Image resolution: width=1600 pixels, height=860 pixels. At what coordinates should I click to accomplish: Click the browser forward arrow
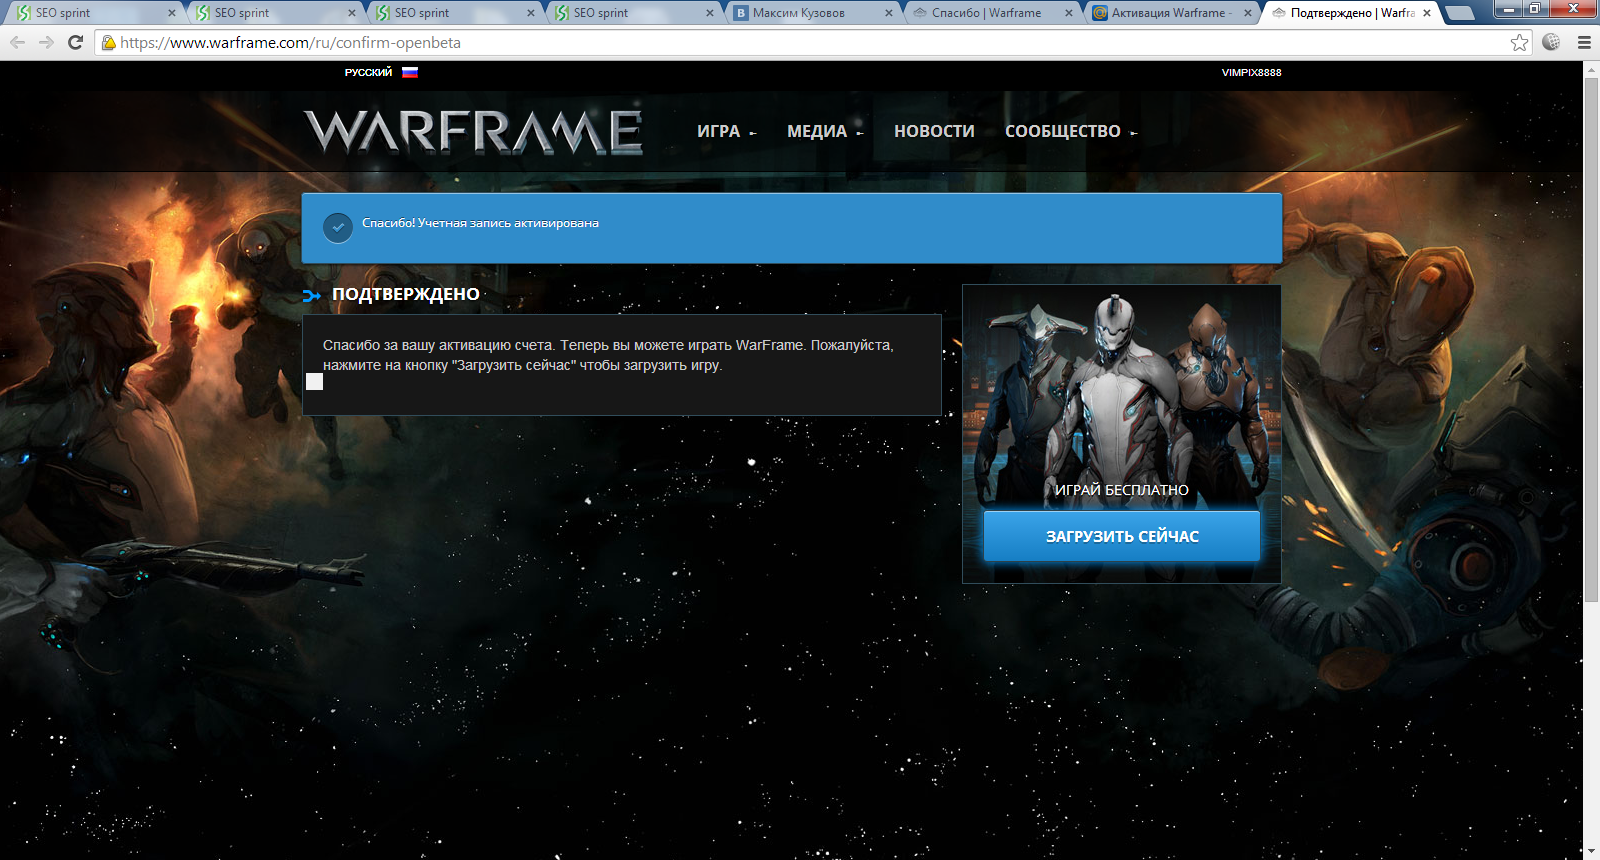[x=46, y=42]
